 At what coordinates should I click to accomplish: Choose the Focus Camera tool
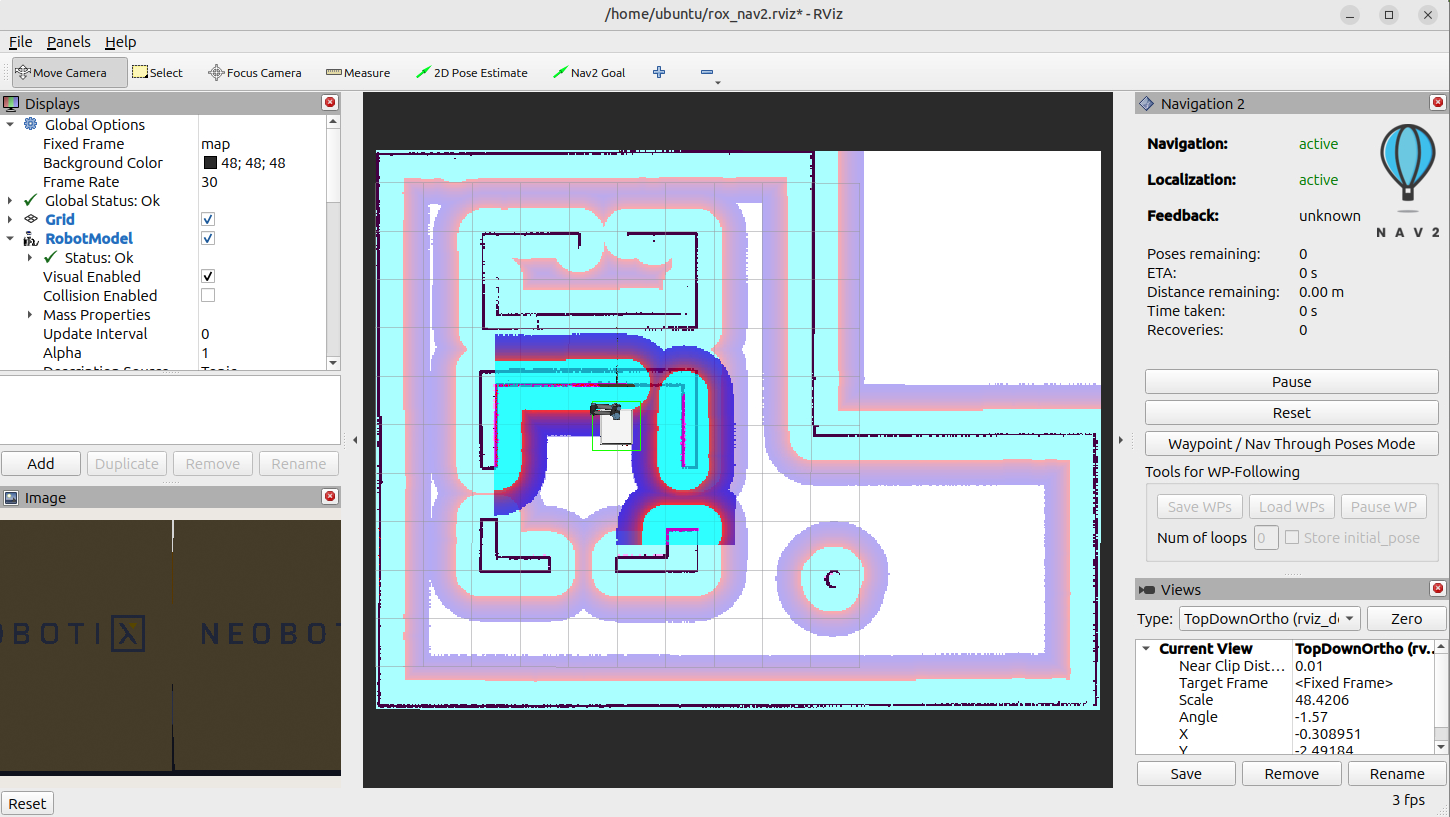(x=255, y=72)
